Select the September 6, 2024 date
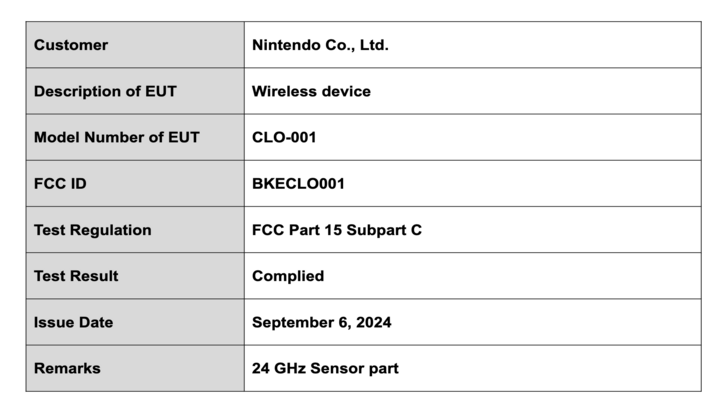Image resolution: width=728 pixels, height=410 pixels. tap(321, 322)
